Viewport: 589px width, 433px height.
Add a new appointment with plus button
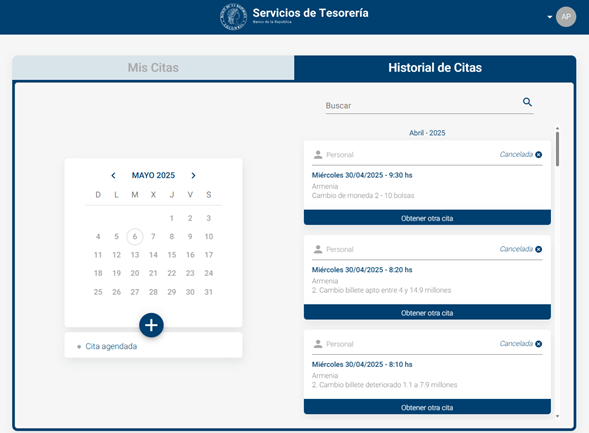point(151,325)
